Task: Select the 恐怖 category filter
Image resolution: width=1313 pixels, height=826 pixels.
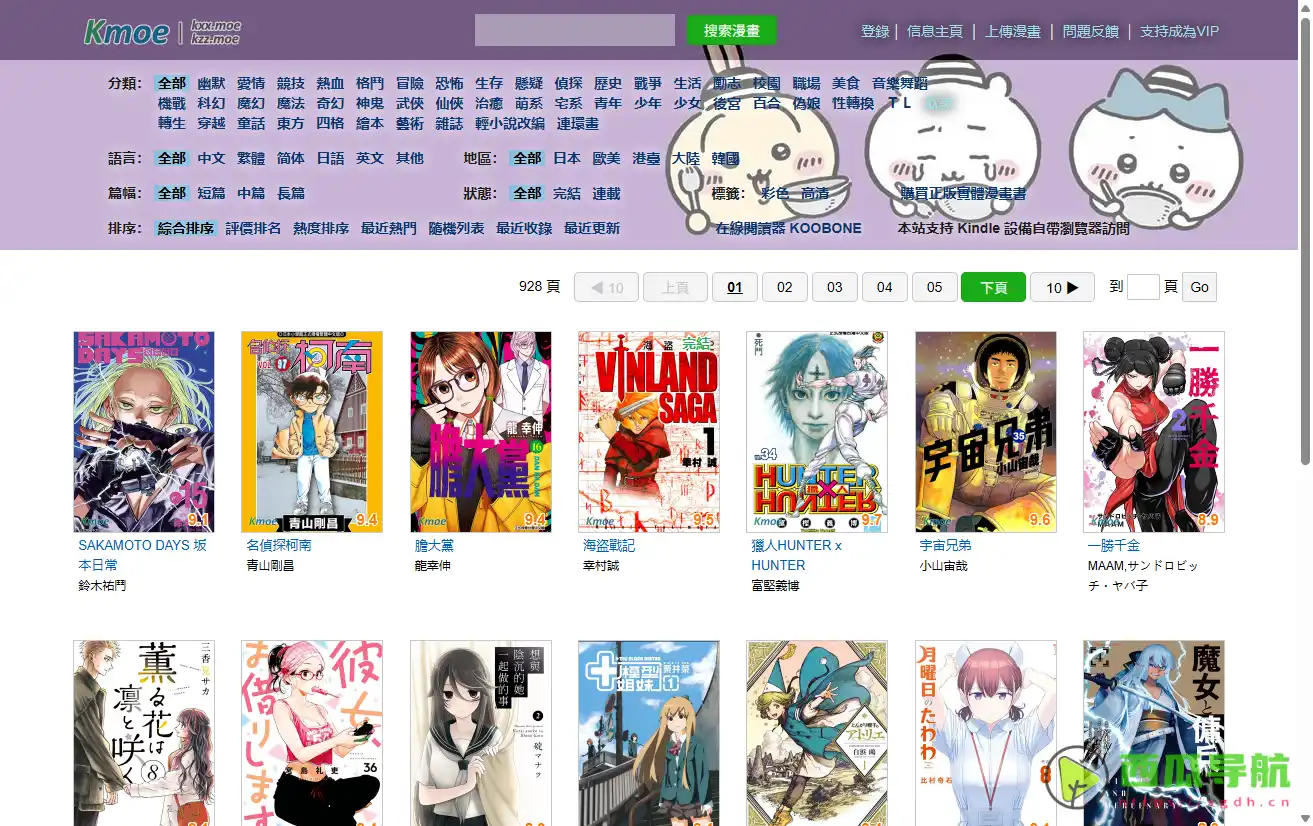Action: (x=448, y=83)
